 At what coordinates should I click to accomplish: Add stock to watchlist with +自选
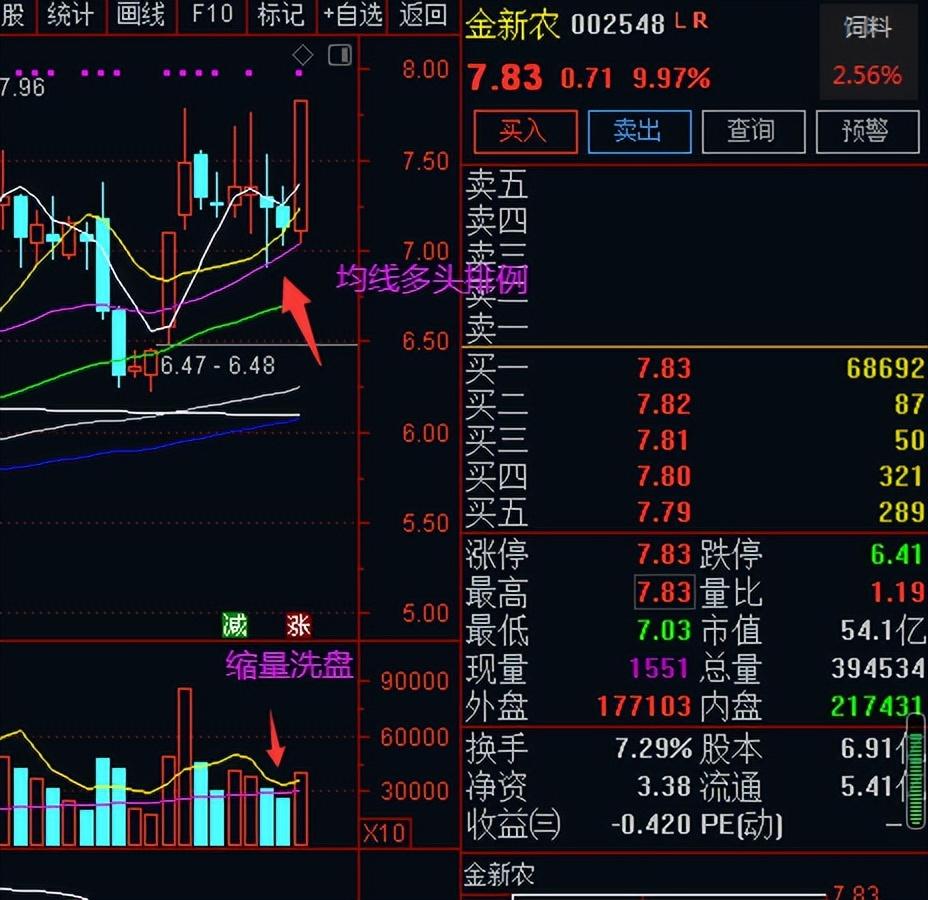tap(352, 15)
